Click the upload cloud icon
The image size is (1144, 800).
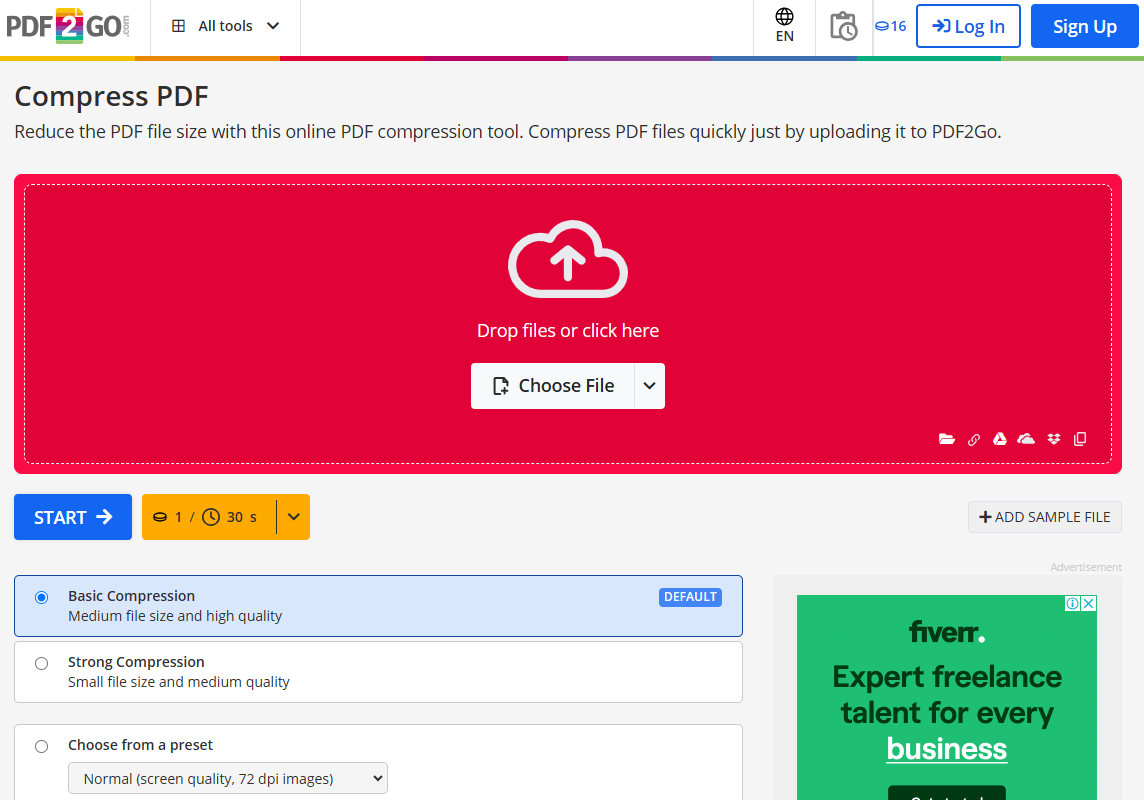tap(568, 259)
